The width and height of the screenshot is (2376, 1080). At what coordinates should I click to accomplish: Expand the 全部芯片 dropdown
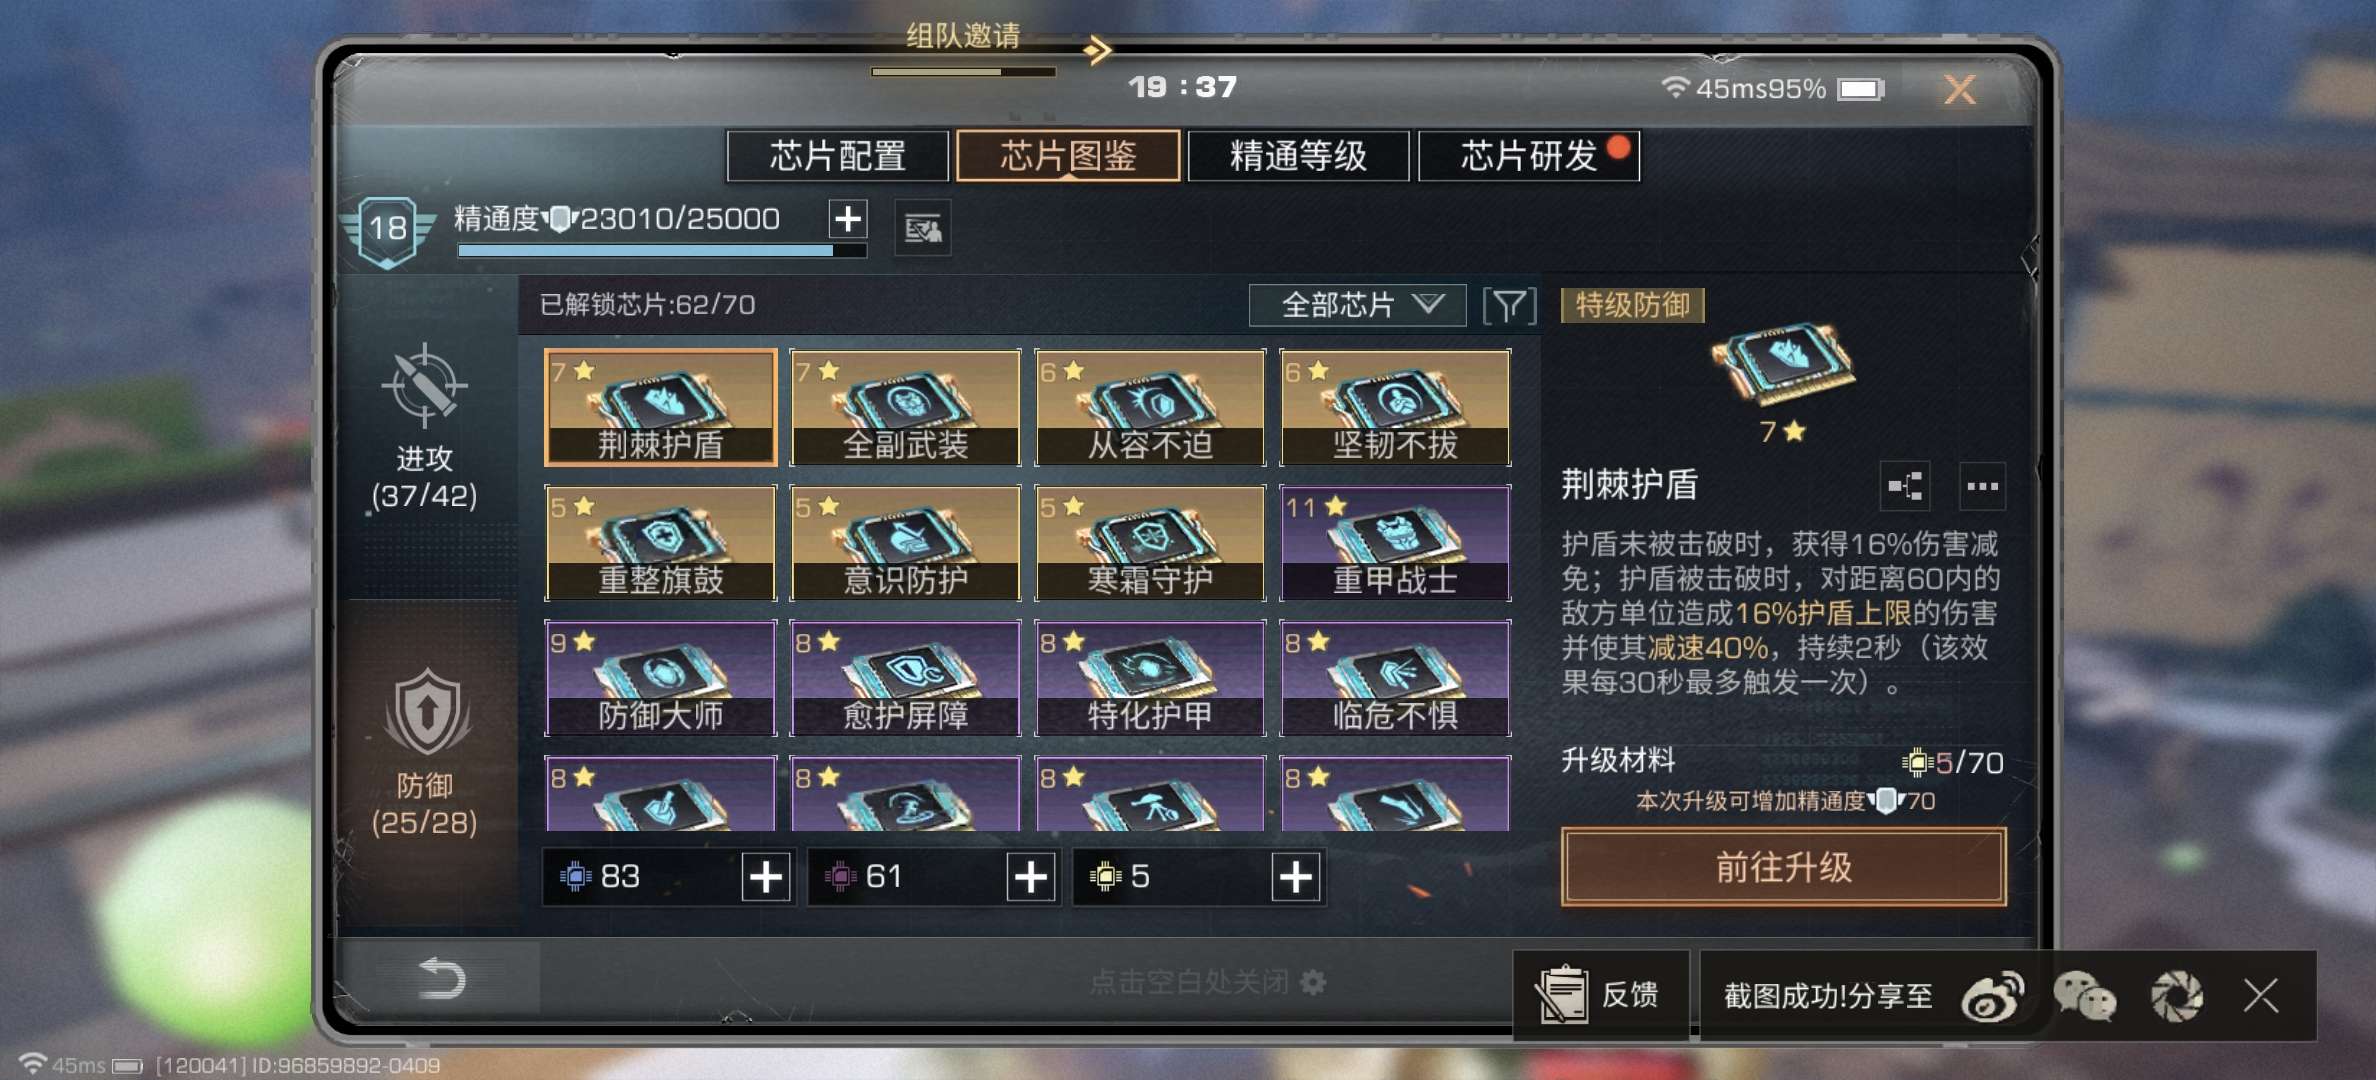(x=1358, y=305)
